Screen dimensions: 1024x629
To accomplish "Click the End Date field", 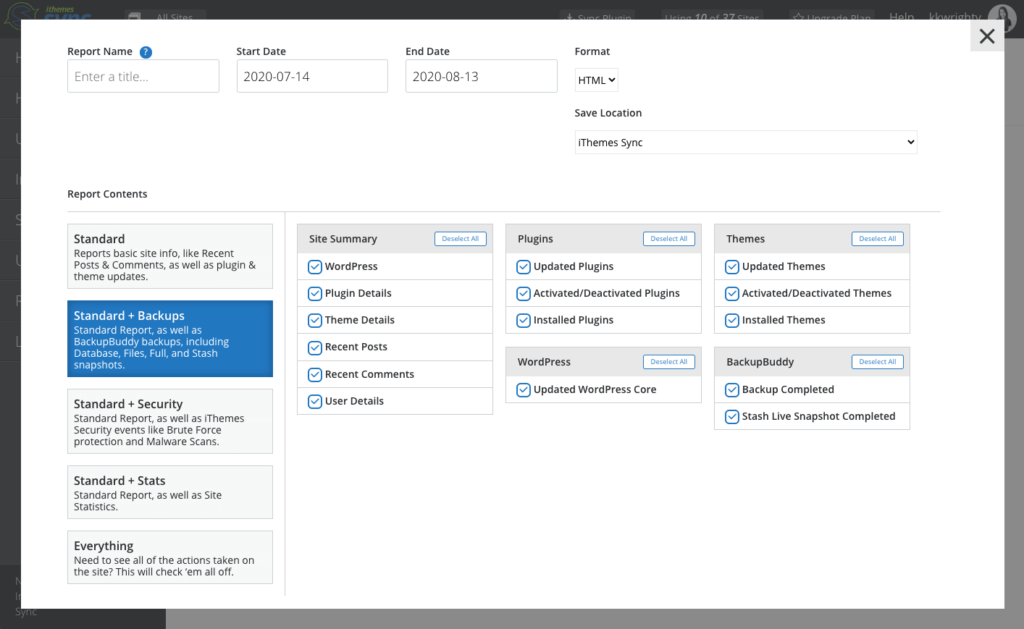I will click(x=481, y=76).
